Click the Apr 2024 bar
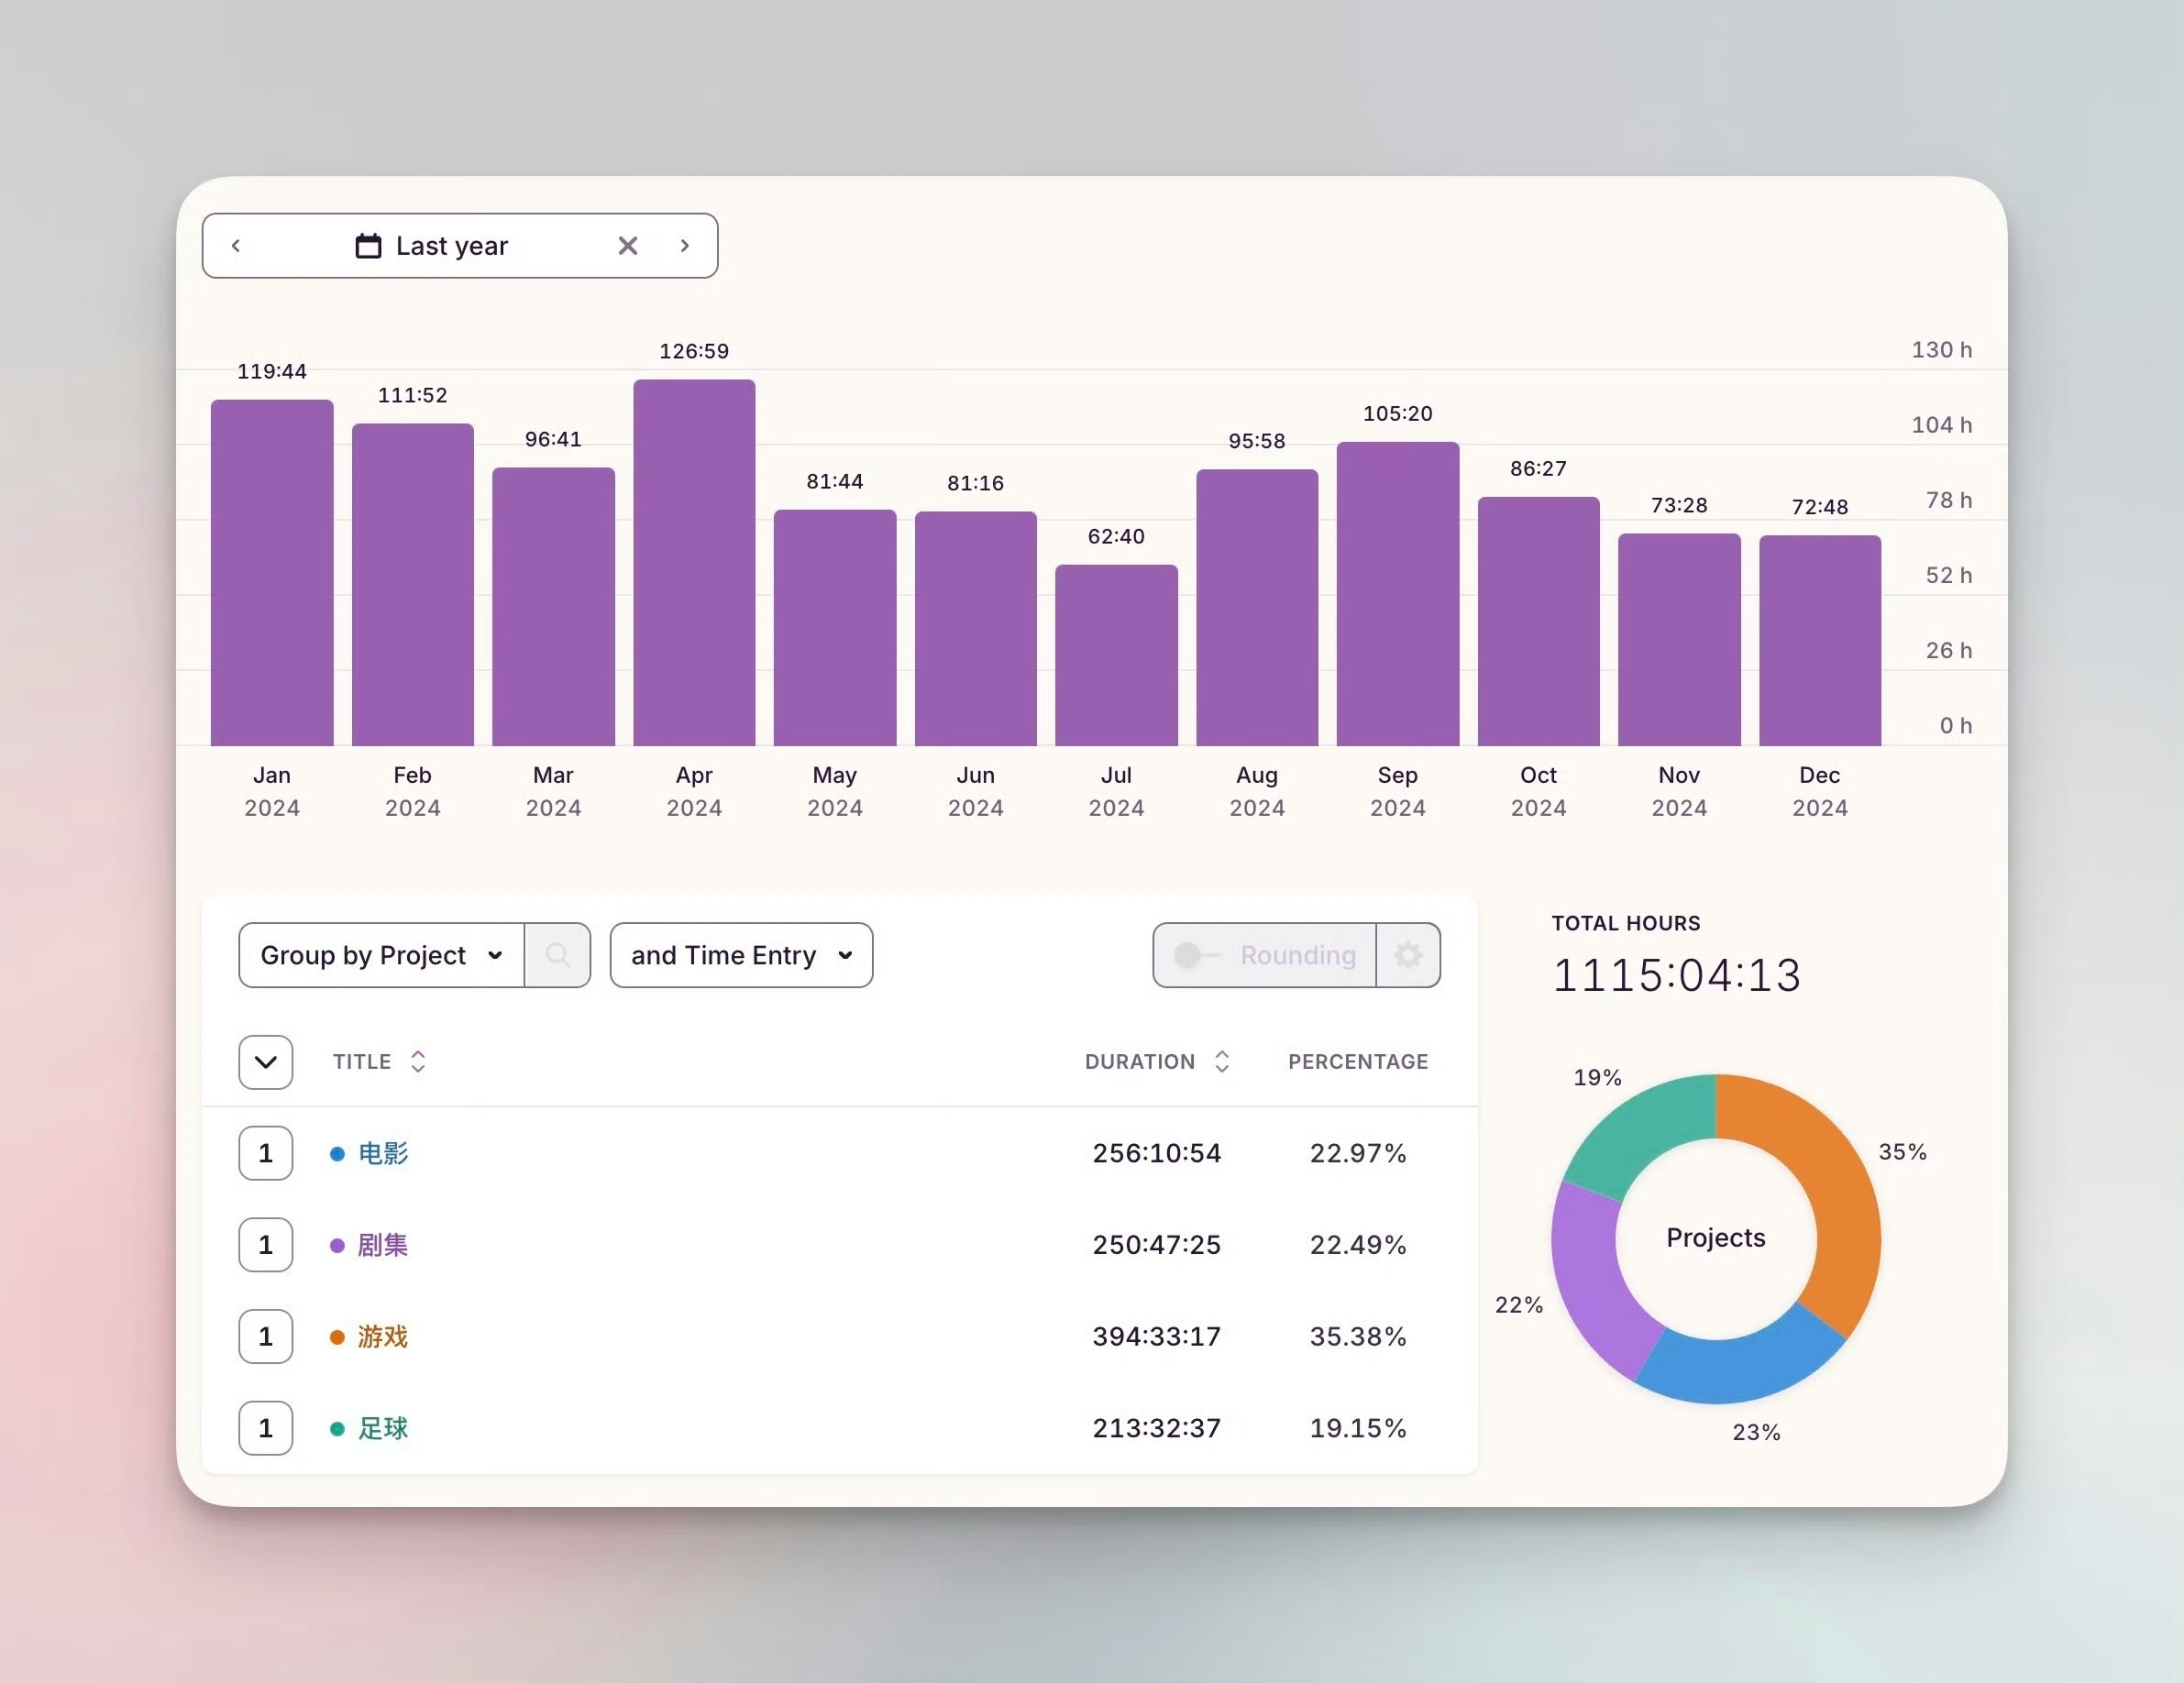The height and width of the screenshot is (1683, 2184). (694, 563)
